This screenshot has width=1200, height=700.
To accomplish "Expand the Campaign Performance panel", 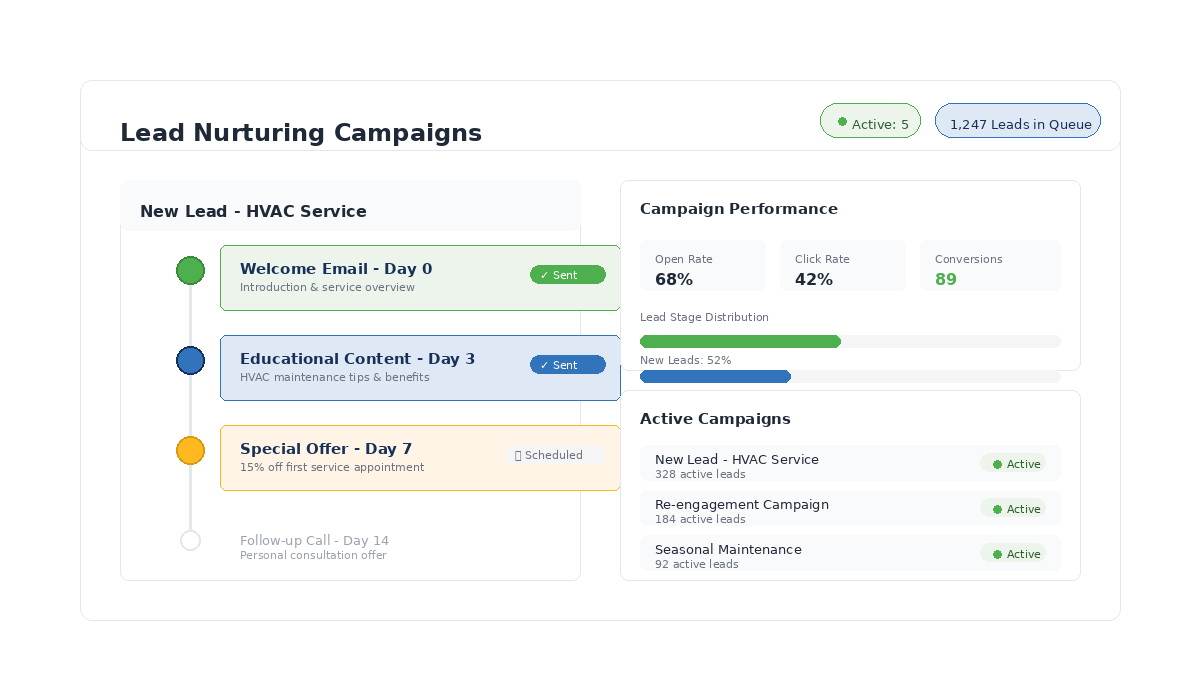I will (738, 208).
